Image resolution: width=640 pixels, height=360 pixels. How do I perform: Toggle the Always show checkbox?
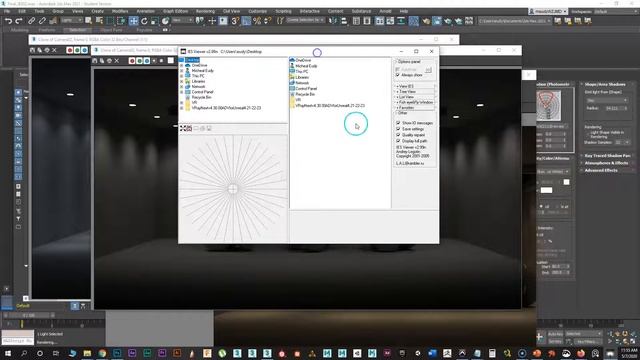[398, 75]
